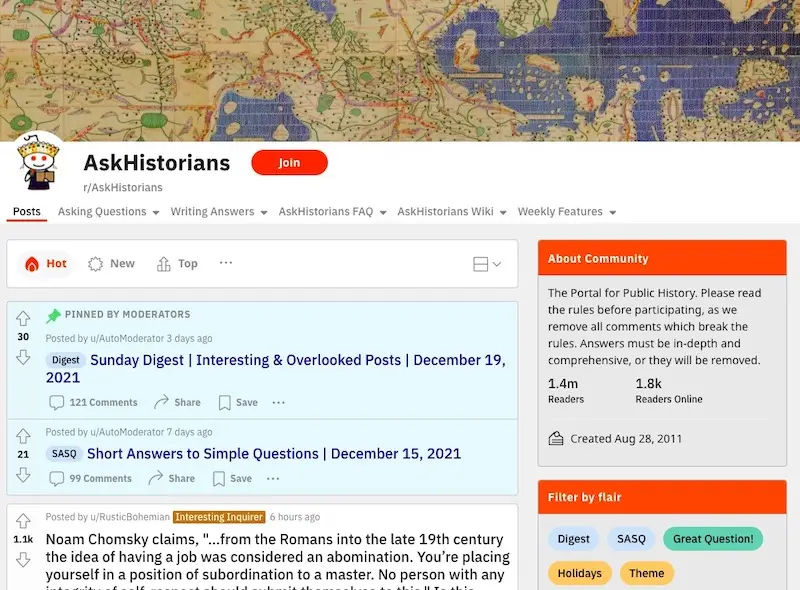Save the Sunday Digest post

(x=238, y=402)
